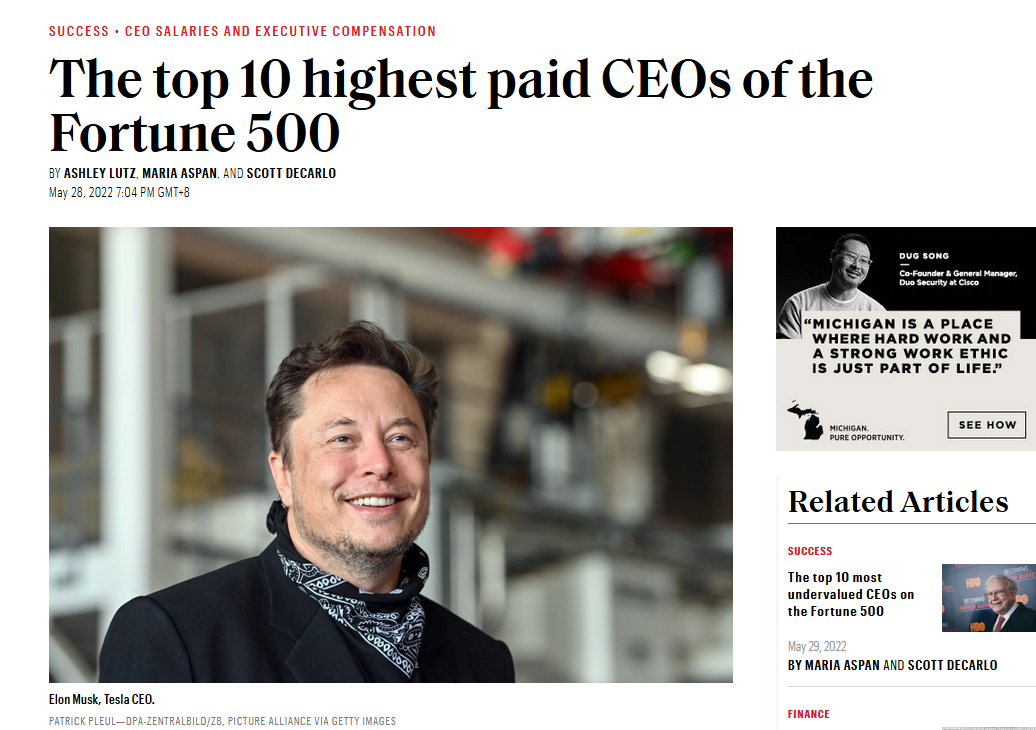Image resolution: width=1036 pixels, height=730 pixels.
Task: Click the Michigan state silhouette logo icon
Action: pos(806,420)
